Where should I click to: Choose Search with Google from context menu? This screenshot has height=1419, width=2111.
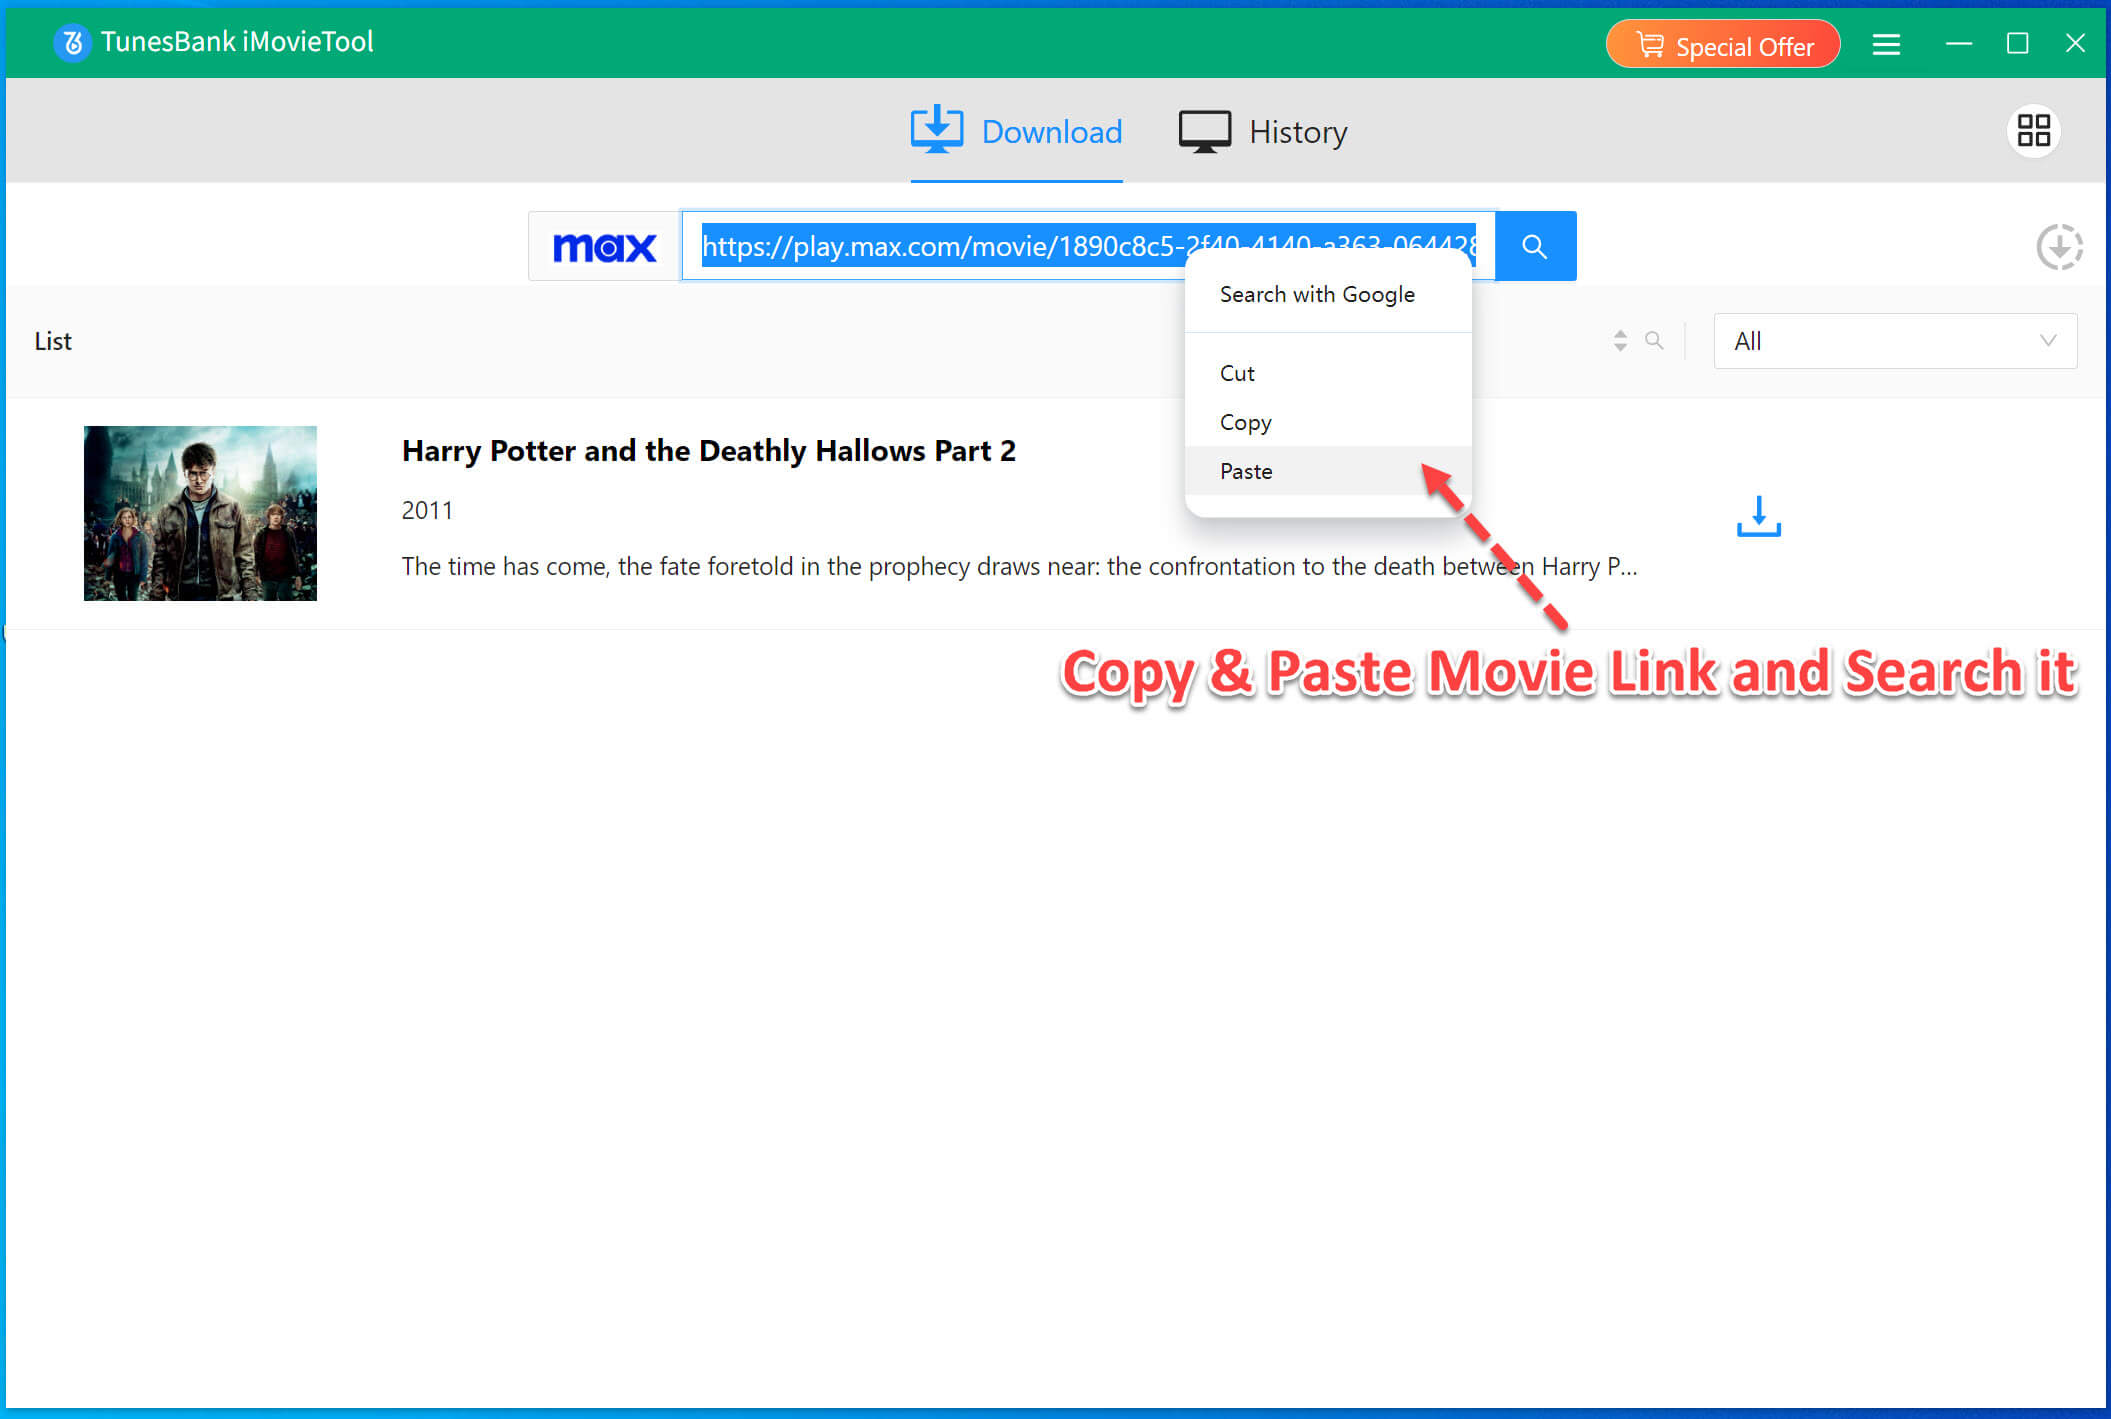(1328, 295)
